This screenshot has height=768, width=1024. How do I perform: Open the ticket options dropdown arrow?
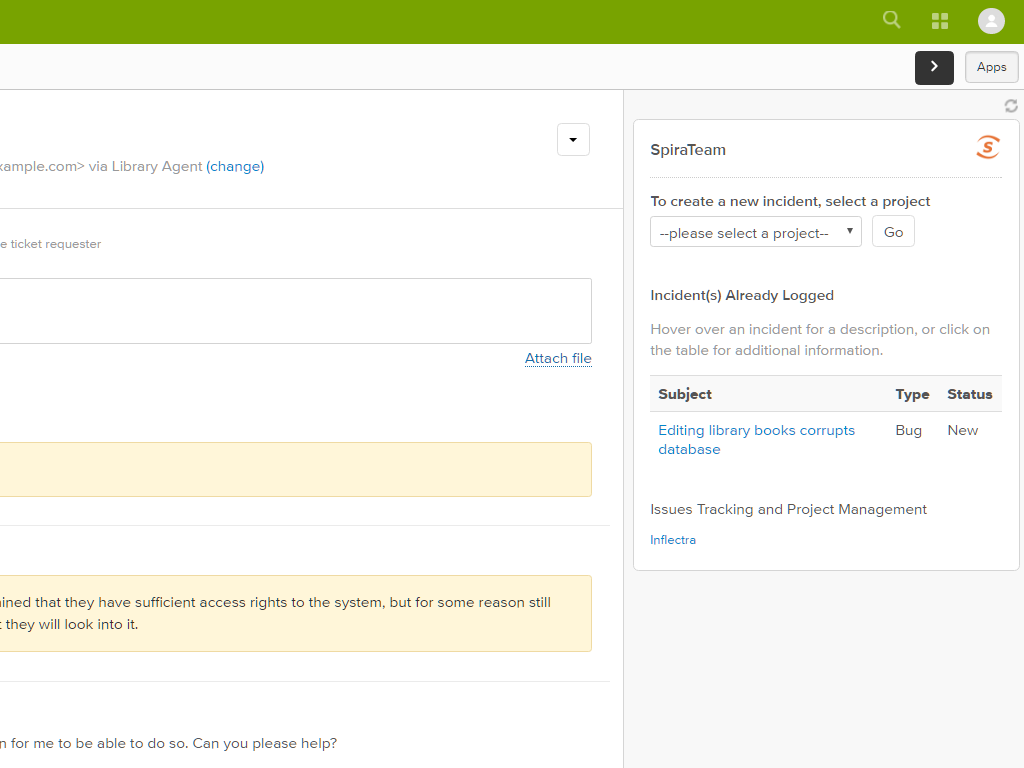[x=573, y=140]
